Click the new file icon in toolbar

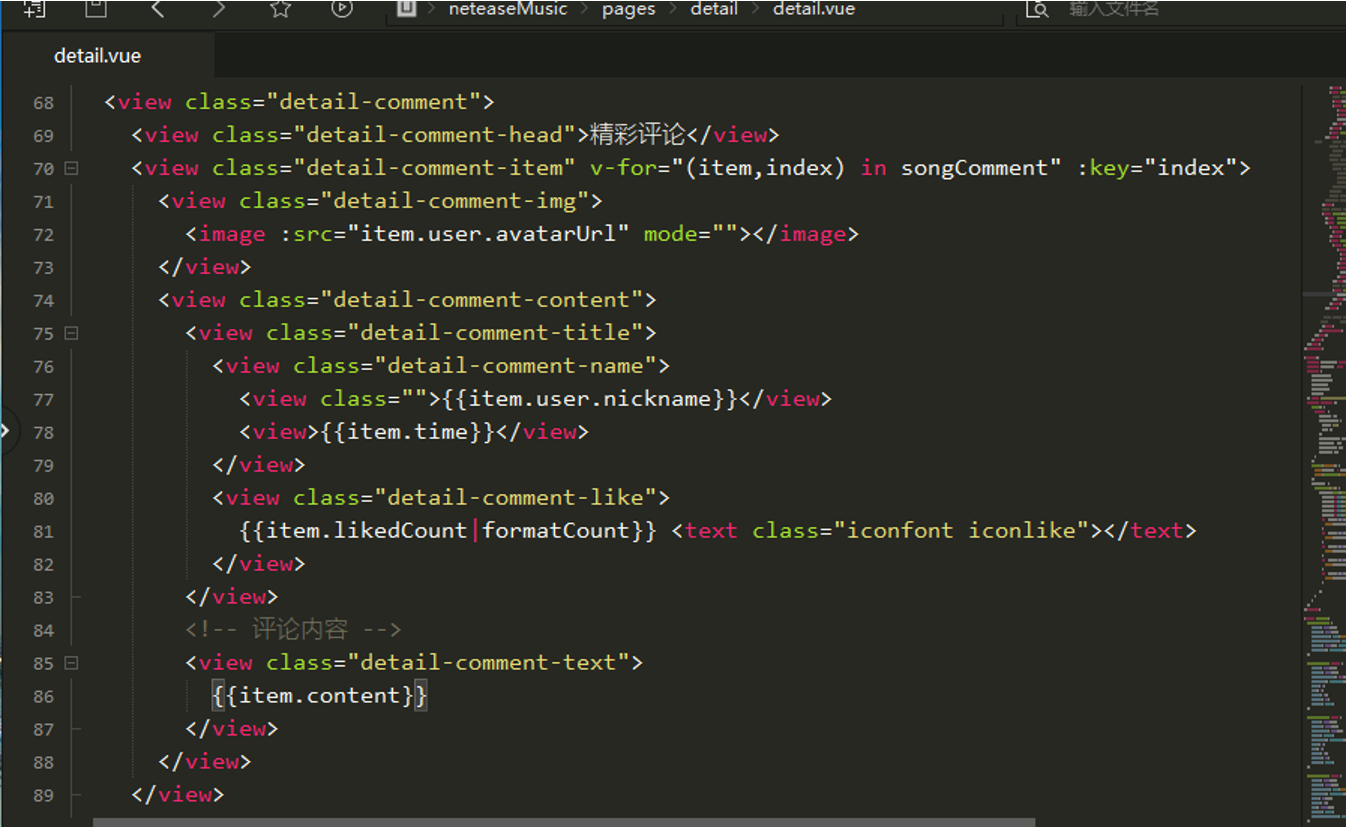34,9
